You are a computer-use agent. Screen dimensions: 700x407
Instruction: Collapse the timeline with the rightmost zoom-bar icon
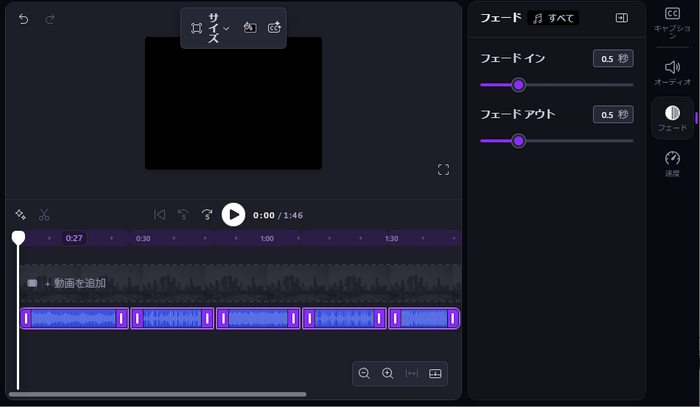435,373
